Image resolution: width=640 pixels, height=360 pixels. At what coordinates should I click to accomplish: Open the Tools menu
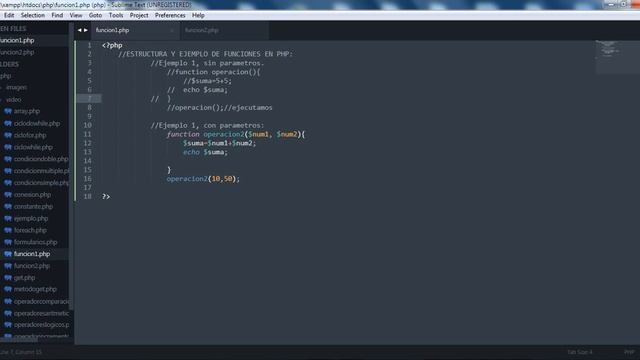(116, 16)
